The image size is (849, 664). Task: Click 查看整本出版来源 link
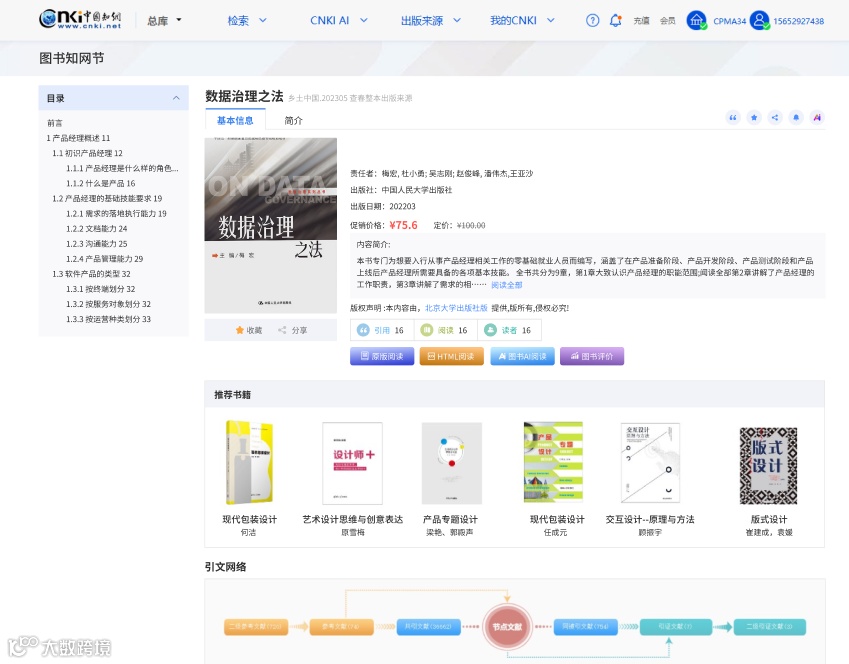click(x=381, y=98)
